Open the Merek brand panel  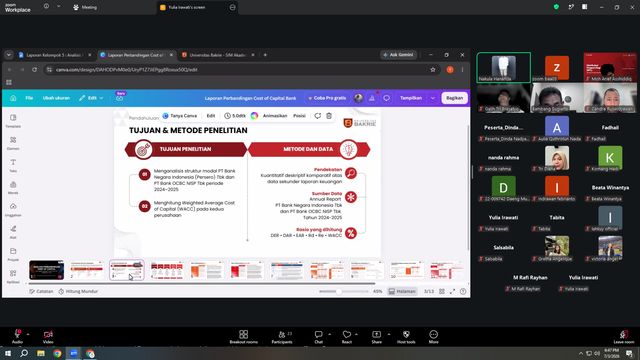click(x=13, y=187)
